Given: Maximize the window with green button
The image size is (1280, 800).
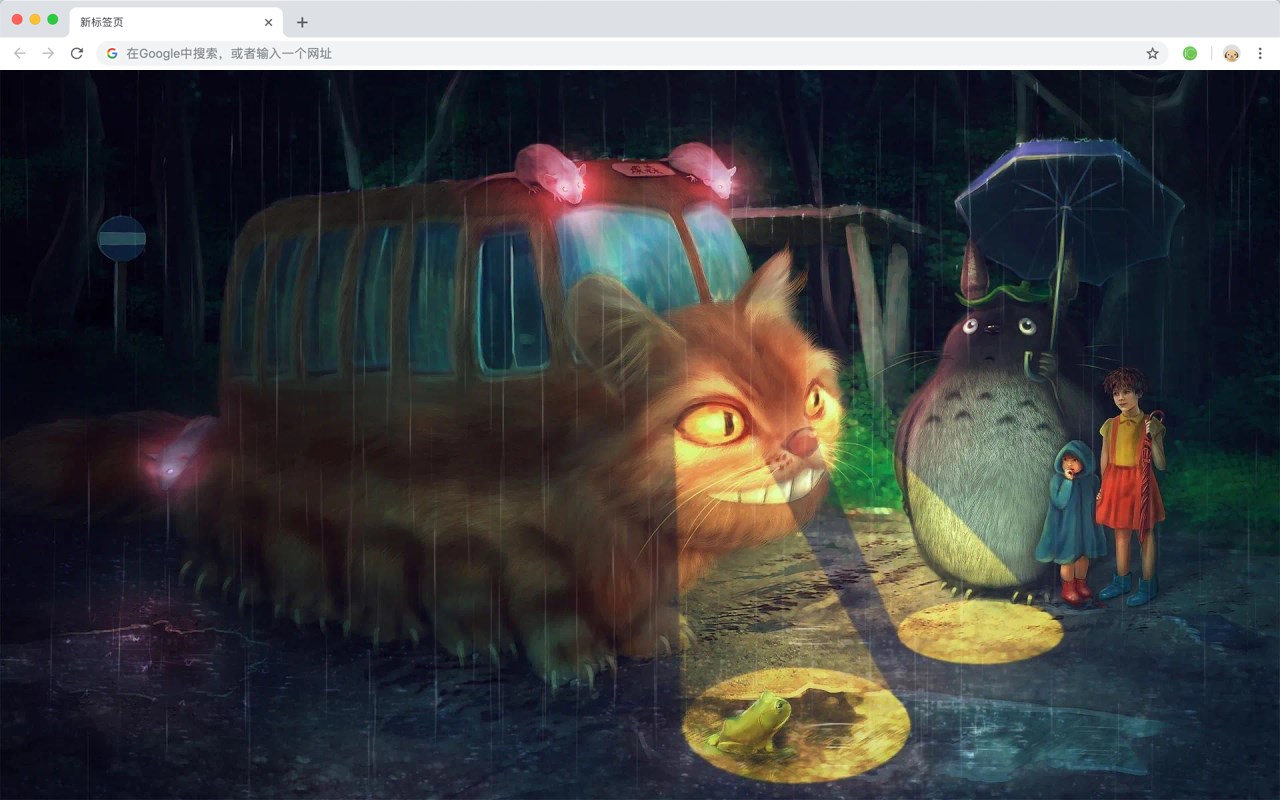Looking at the screenshot, I should tap(53, 19).
